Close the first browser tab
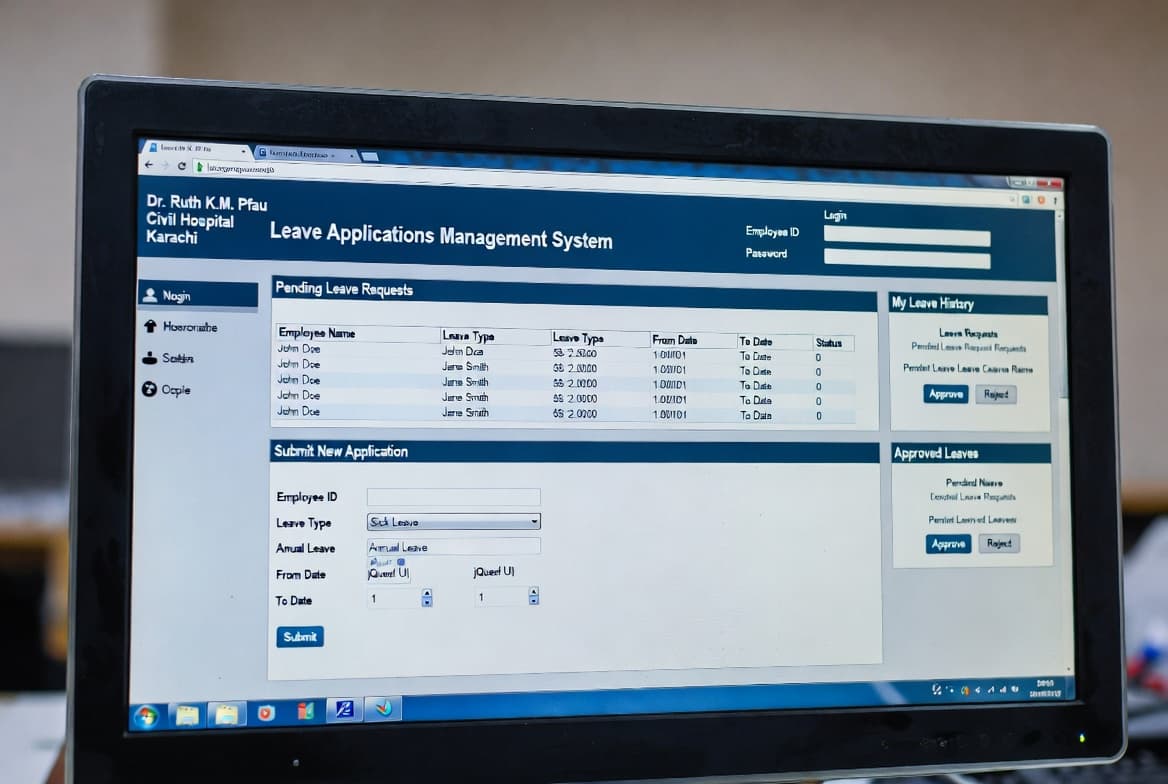Image resolution: width=1168 pixels, height=784 pixels. [243, 151]
